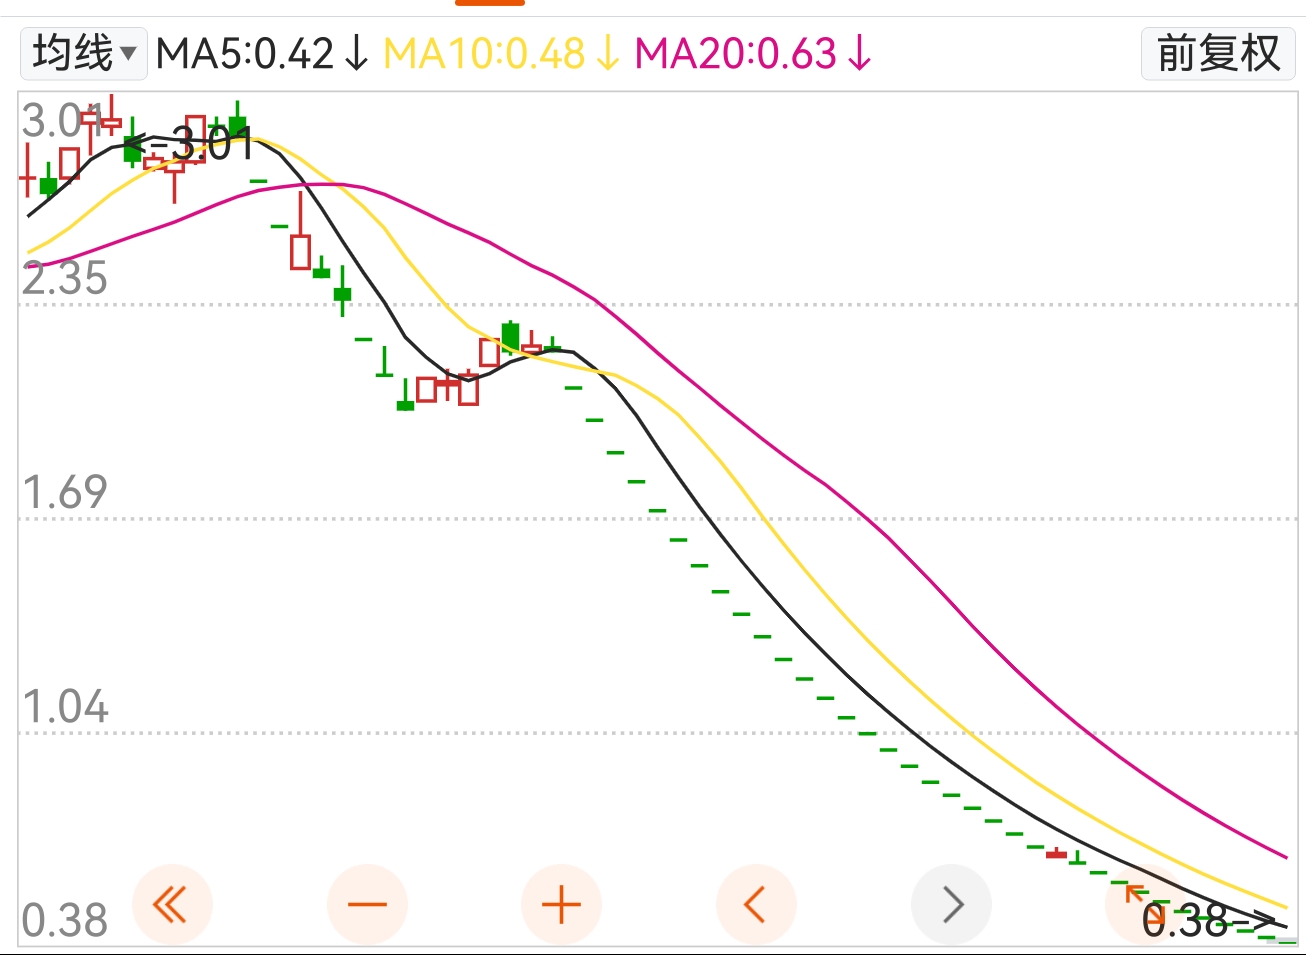This screenshot has height=955, width=1306.
Task: Select the MA10:0.48 moving average label
Action: pyautogui.click(x=502, y=54)
